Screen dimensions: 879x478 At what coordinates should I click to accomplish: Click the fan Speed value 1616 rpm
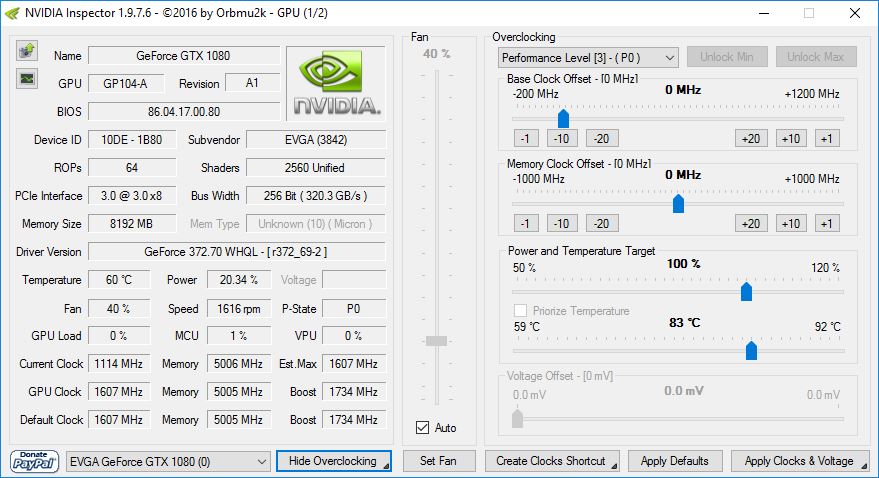(x=239, y=308)
